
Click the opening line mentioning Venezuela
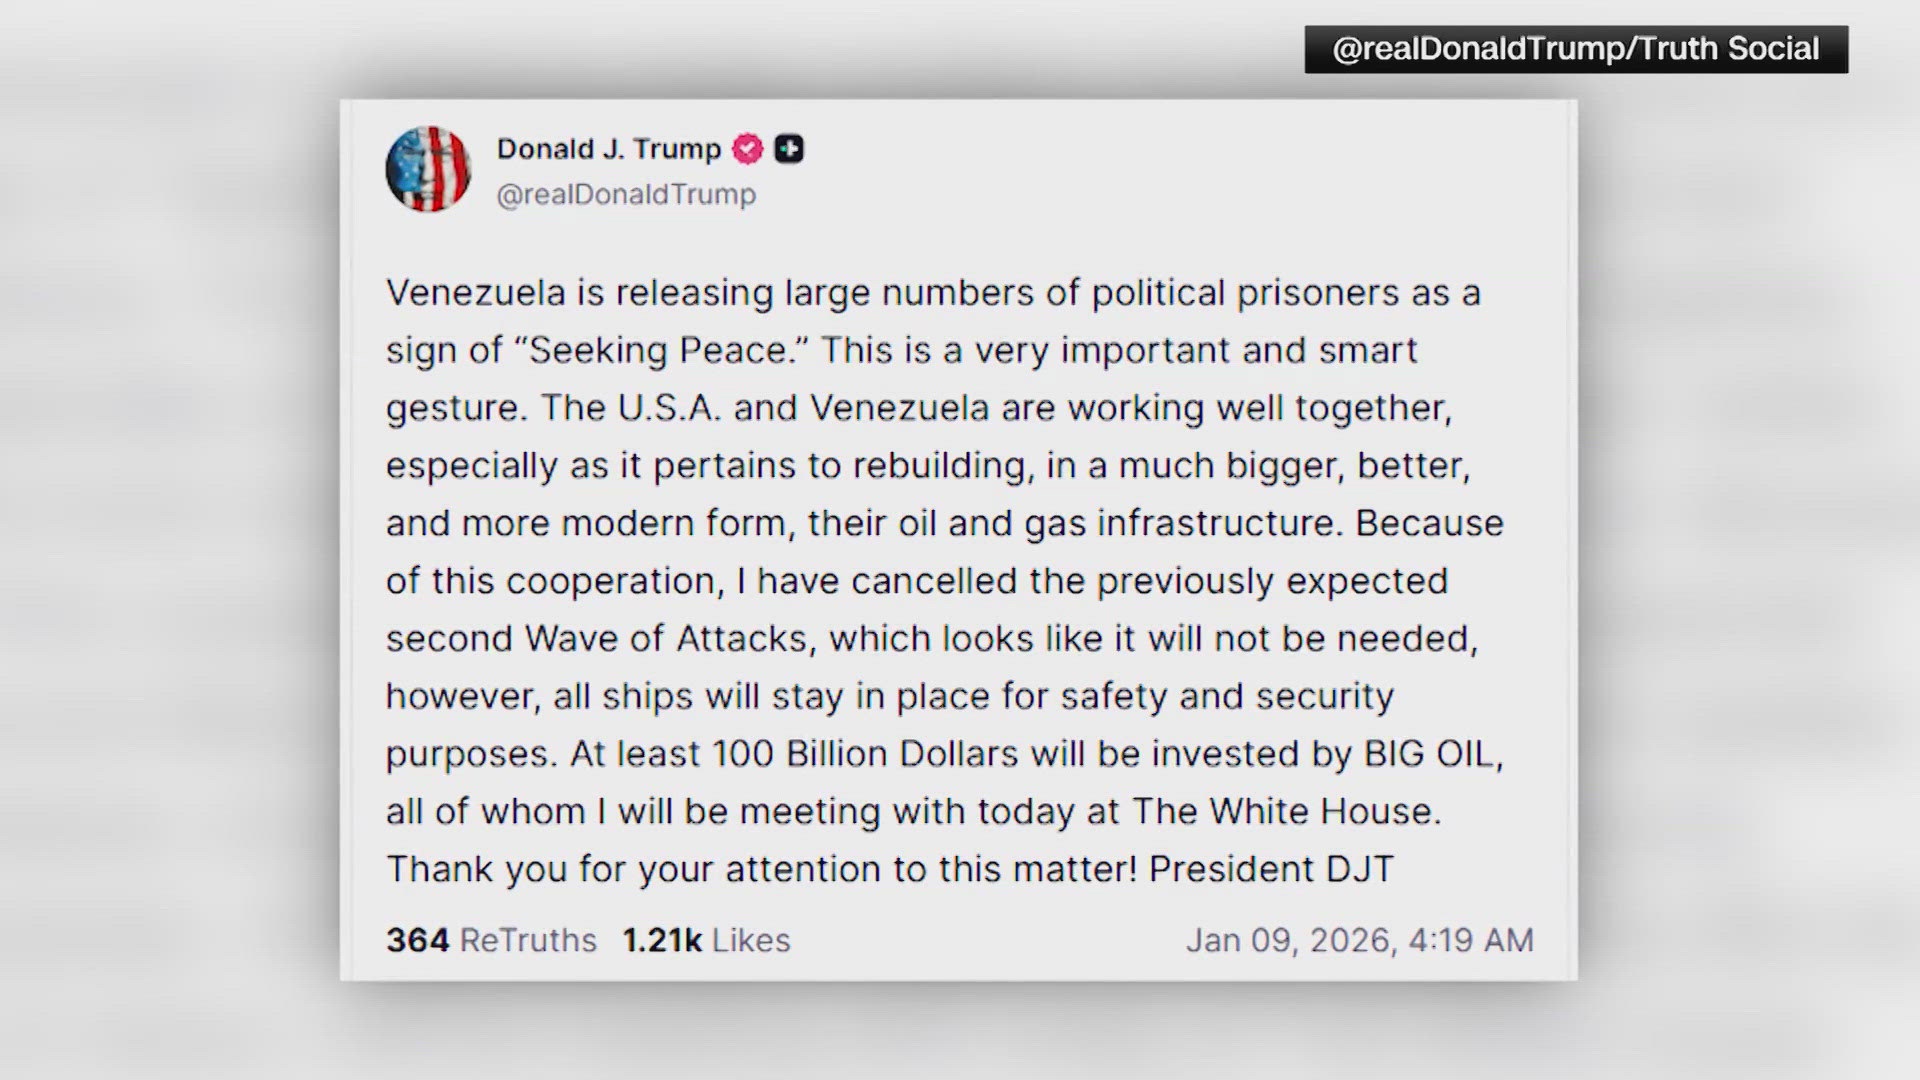[932, 293]
